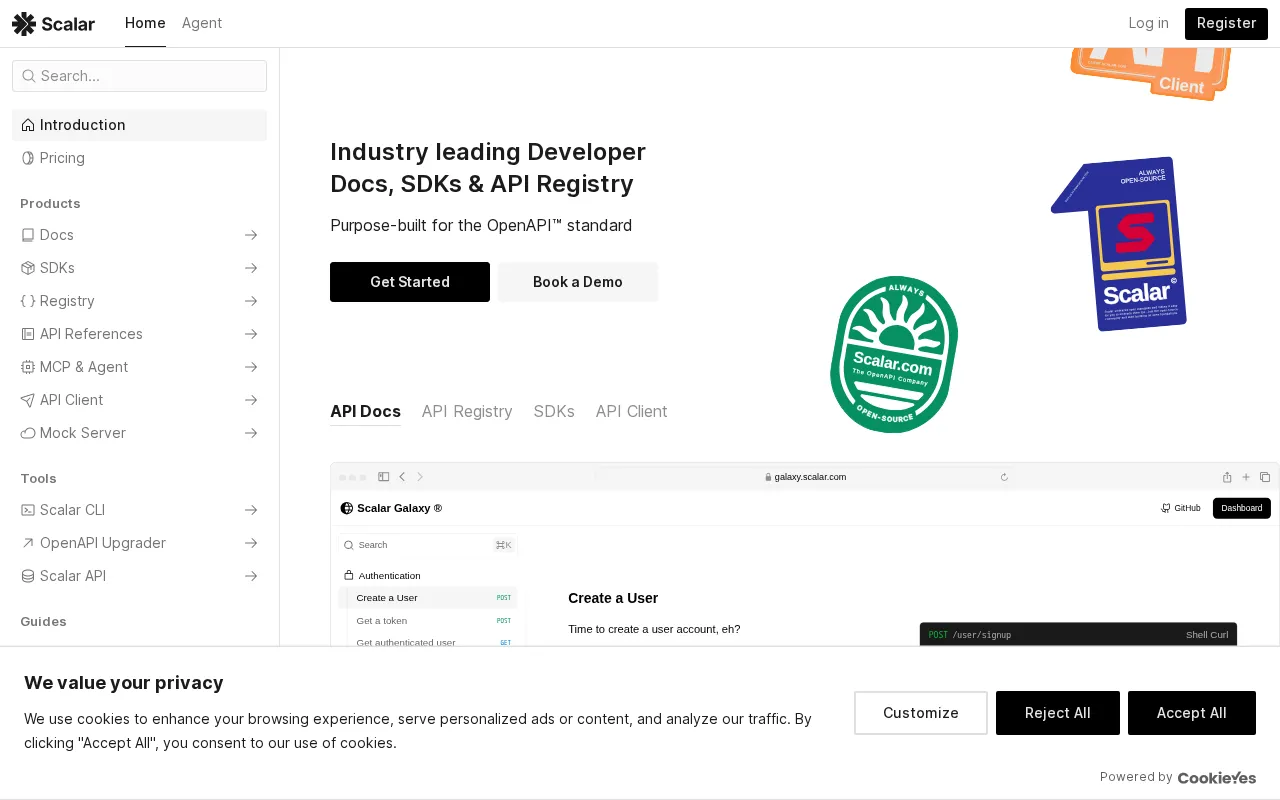Select the API Docs tab
1280x800 pixels.
[x=365, y=411]
